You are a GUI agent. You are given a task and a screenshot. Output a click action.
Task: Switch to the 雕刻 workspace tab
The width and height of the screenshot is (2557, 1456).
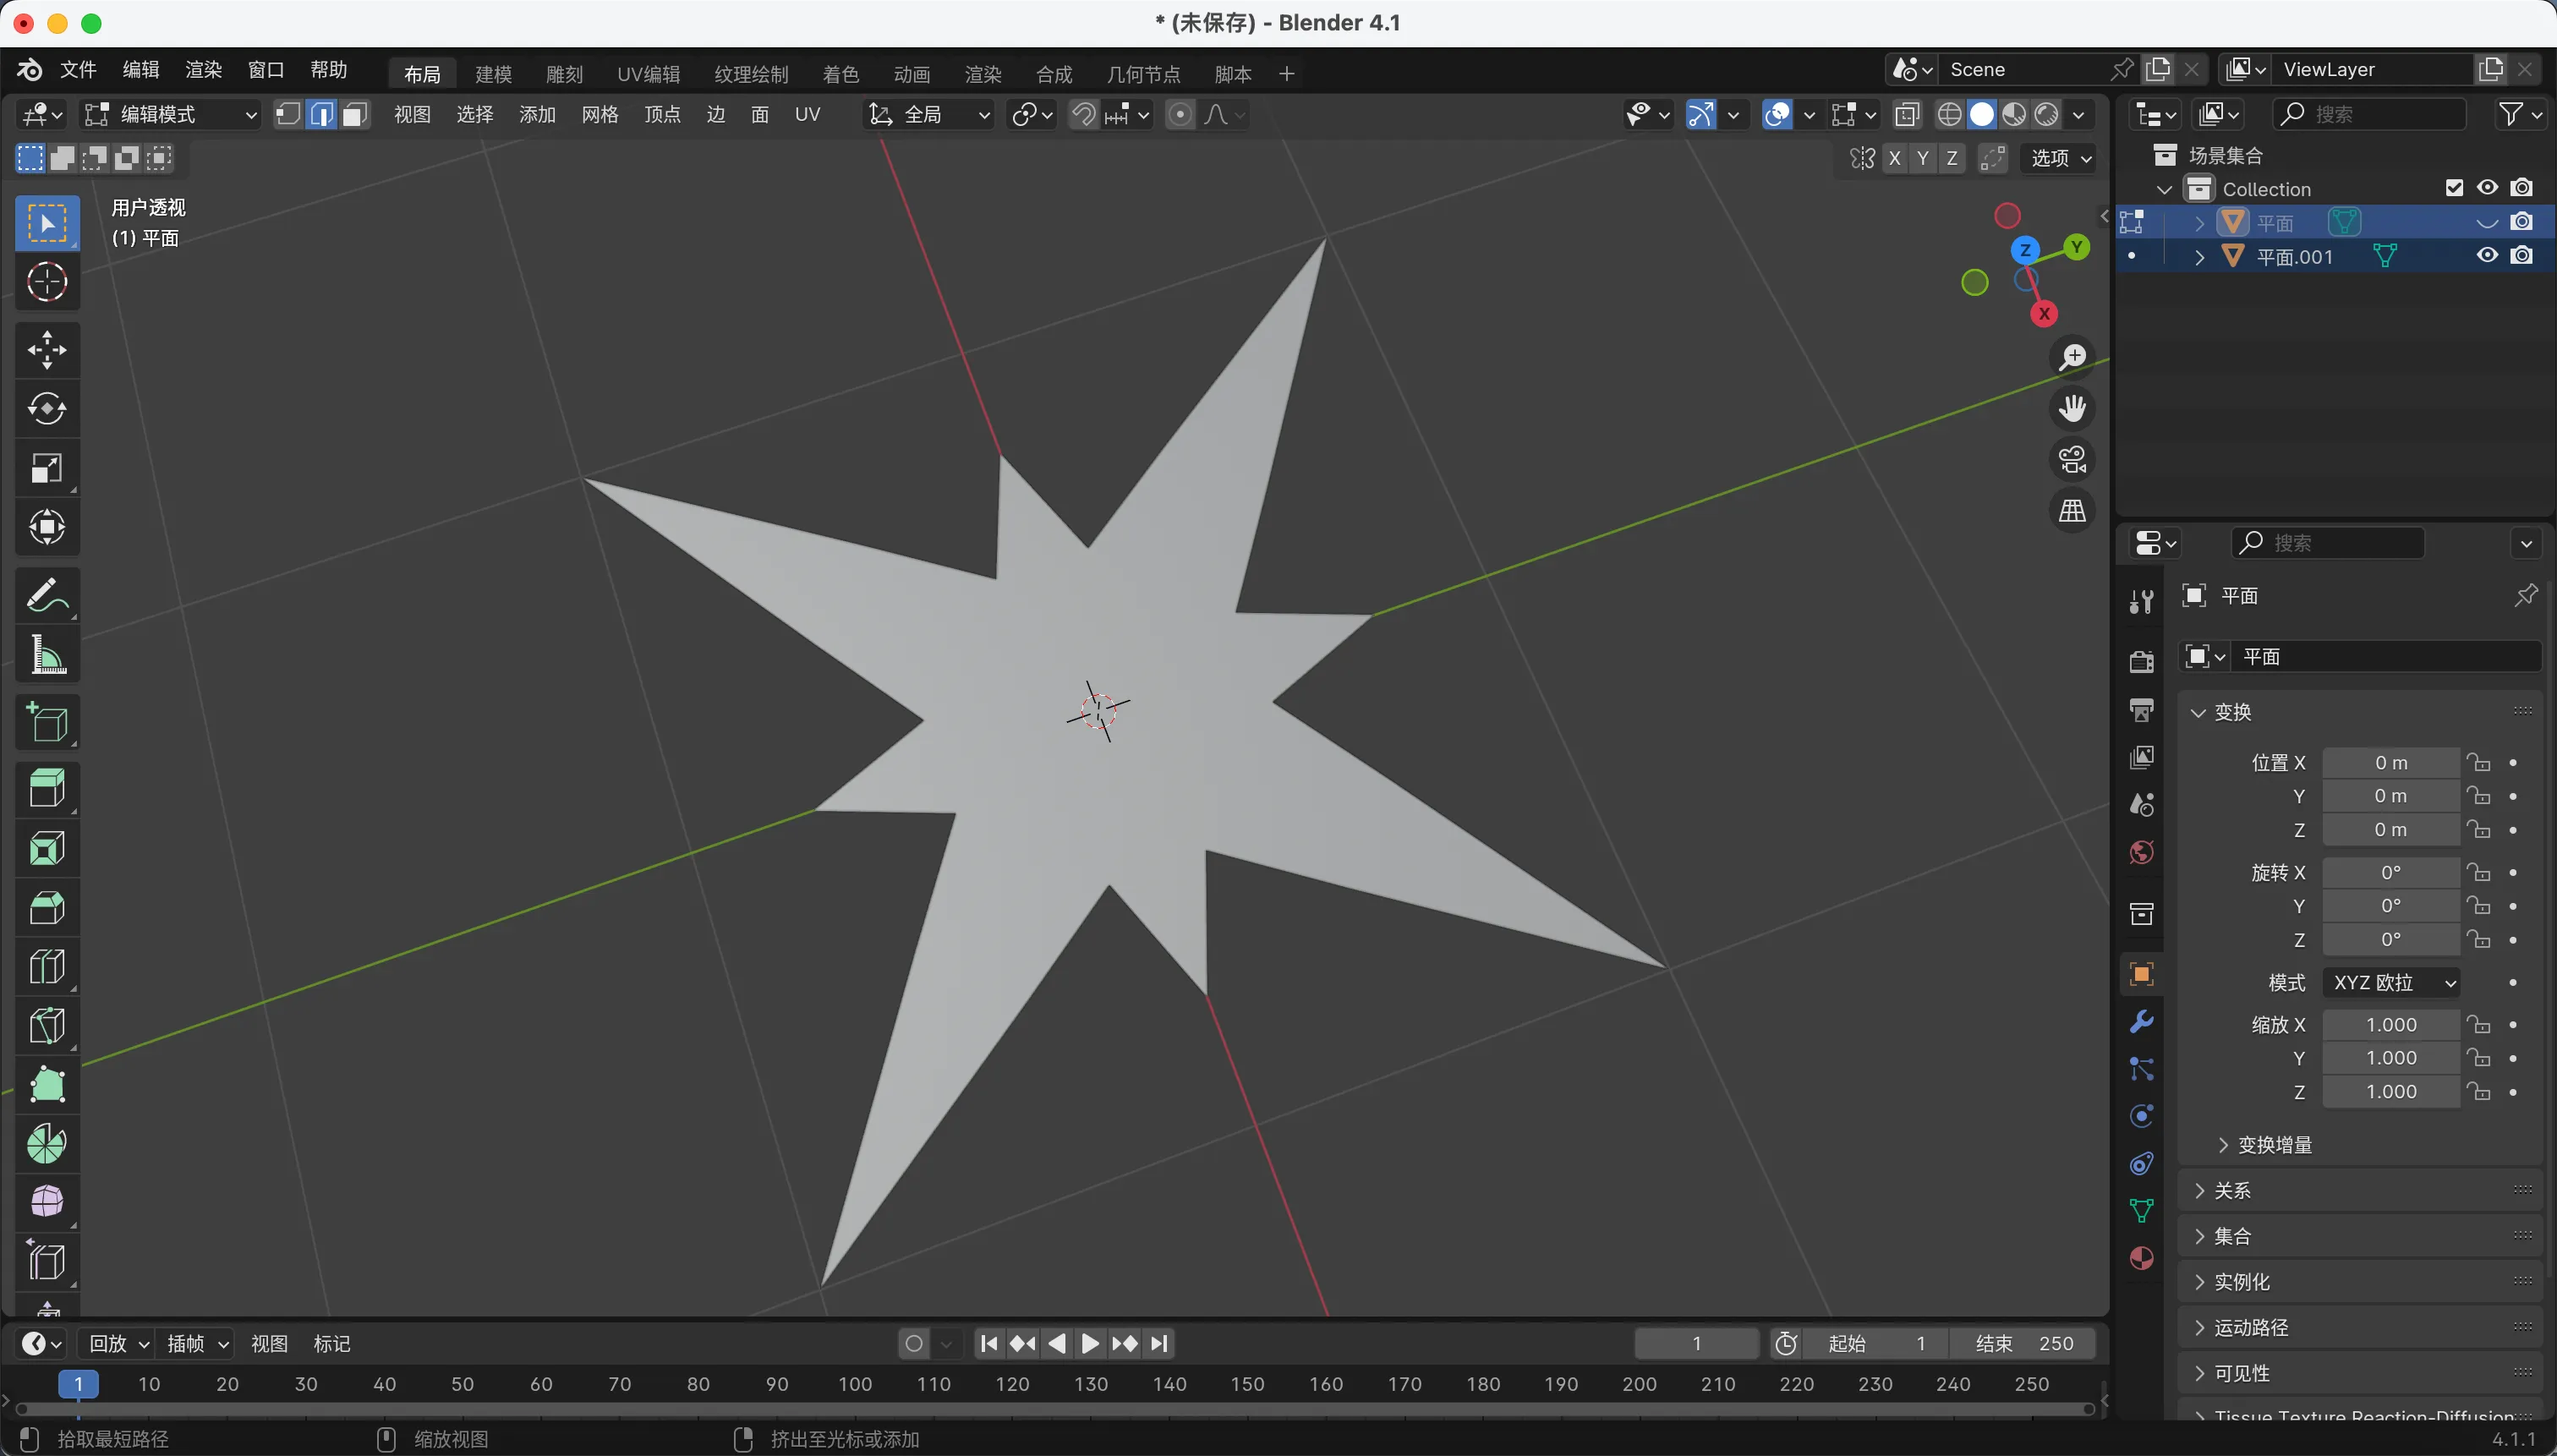click(x=564, y=74)
